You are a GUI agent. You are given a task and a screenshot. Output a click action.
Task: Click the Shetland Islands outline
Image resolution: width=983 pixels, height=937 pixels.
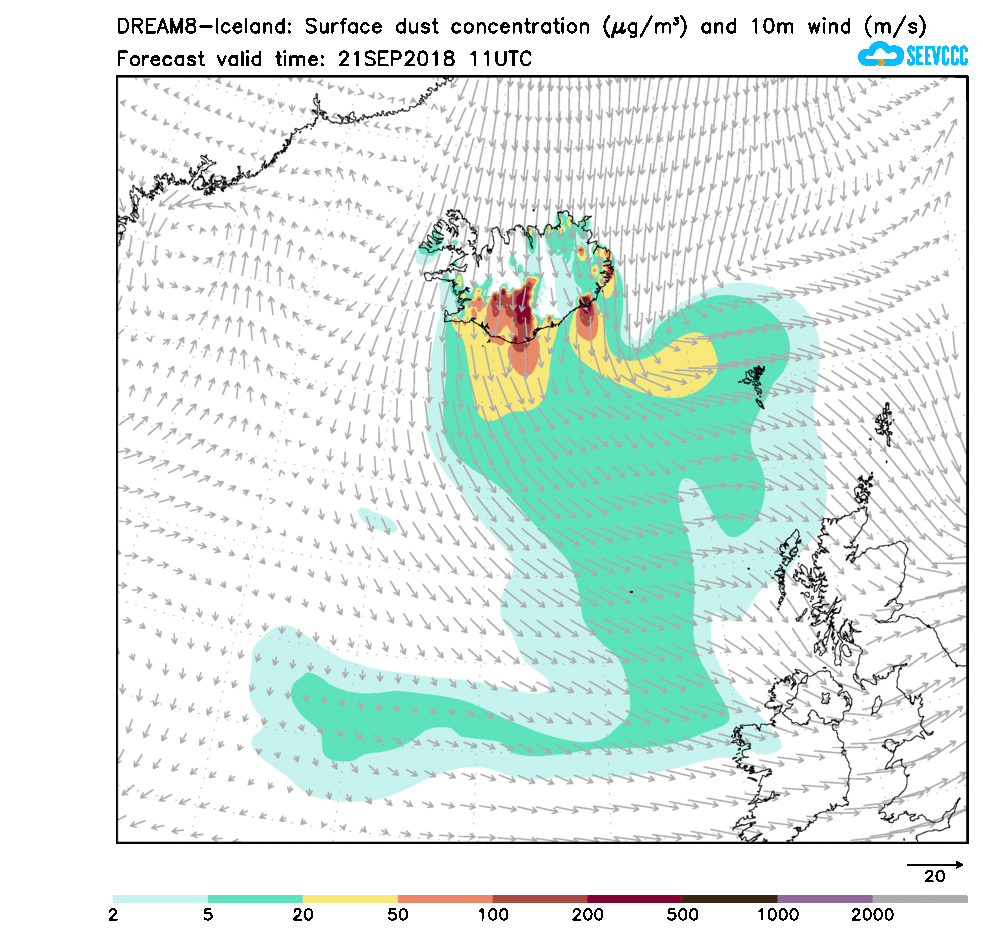tap(884, 424)
